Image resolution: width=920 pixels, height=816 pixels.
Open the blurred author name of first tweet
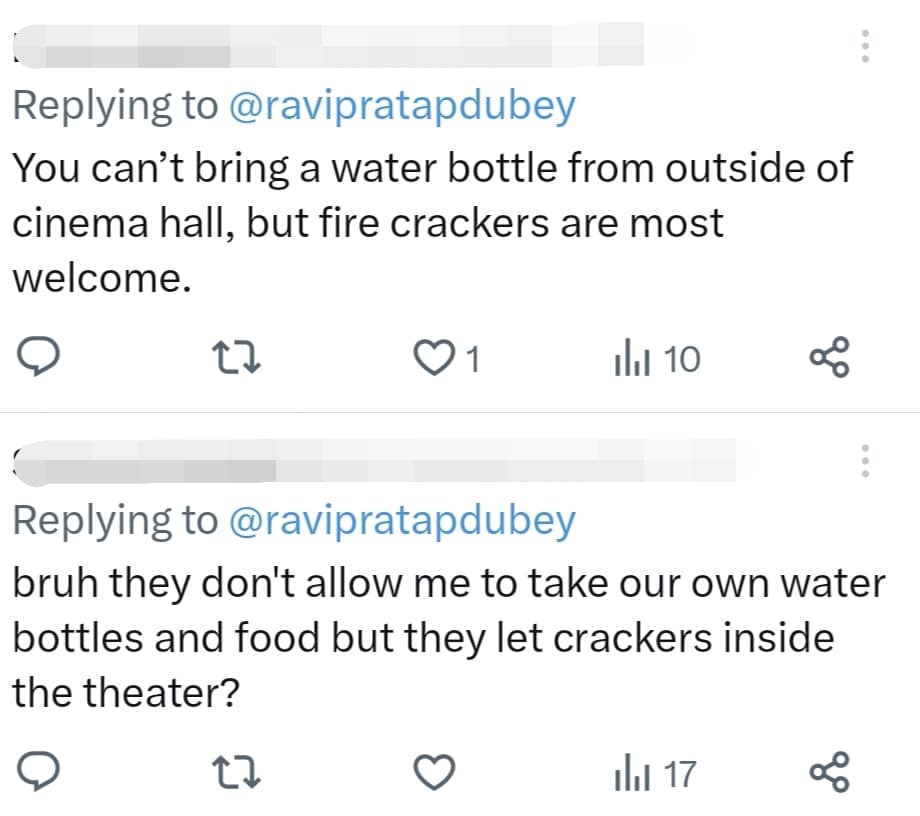(329, 46)
